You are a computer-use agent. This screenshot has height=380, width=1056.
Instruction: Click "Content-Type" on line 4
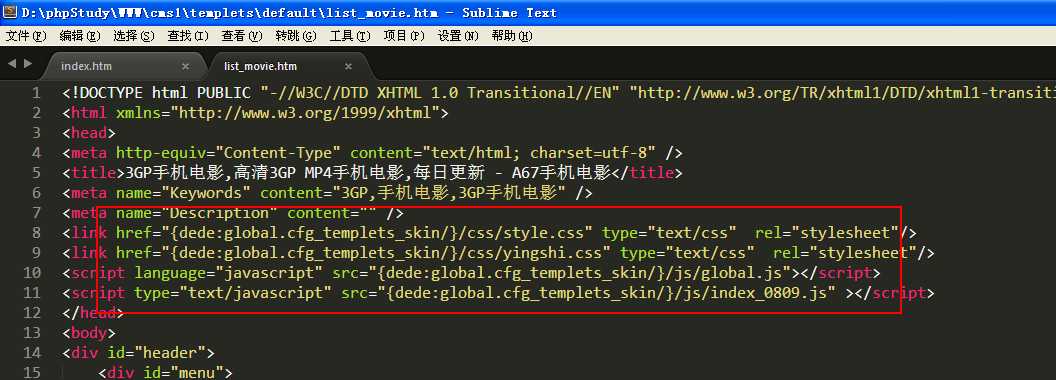tap(277, 153)
